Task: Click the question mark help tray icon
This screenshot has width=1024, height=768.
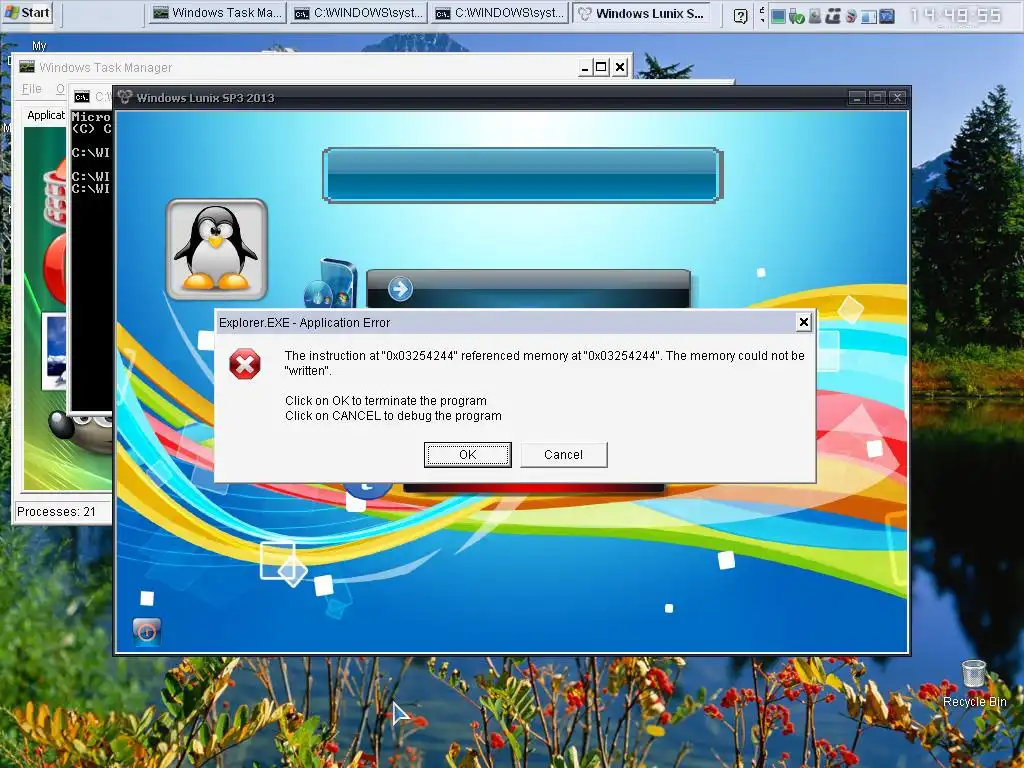Action: [x=741, y=15]
